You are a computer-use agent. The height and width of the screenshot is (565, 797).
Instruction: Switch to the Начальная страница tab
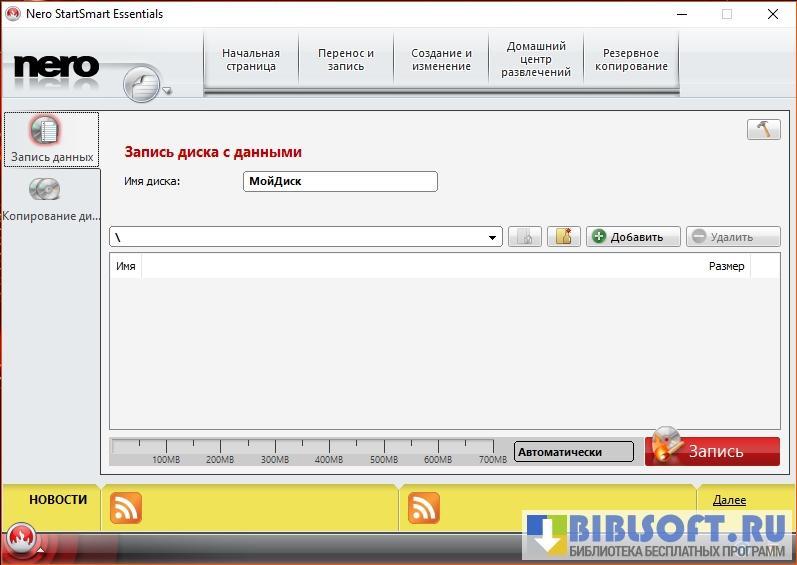(x=251, y=60)
